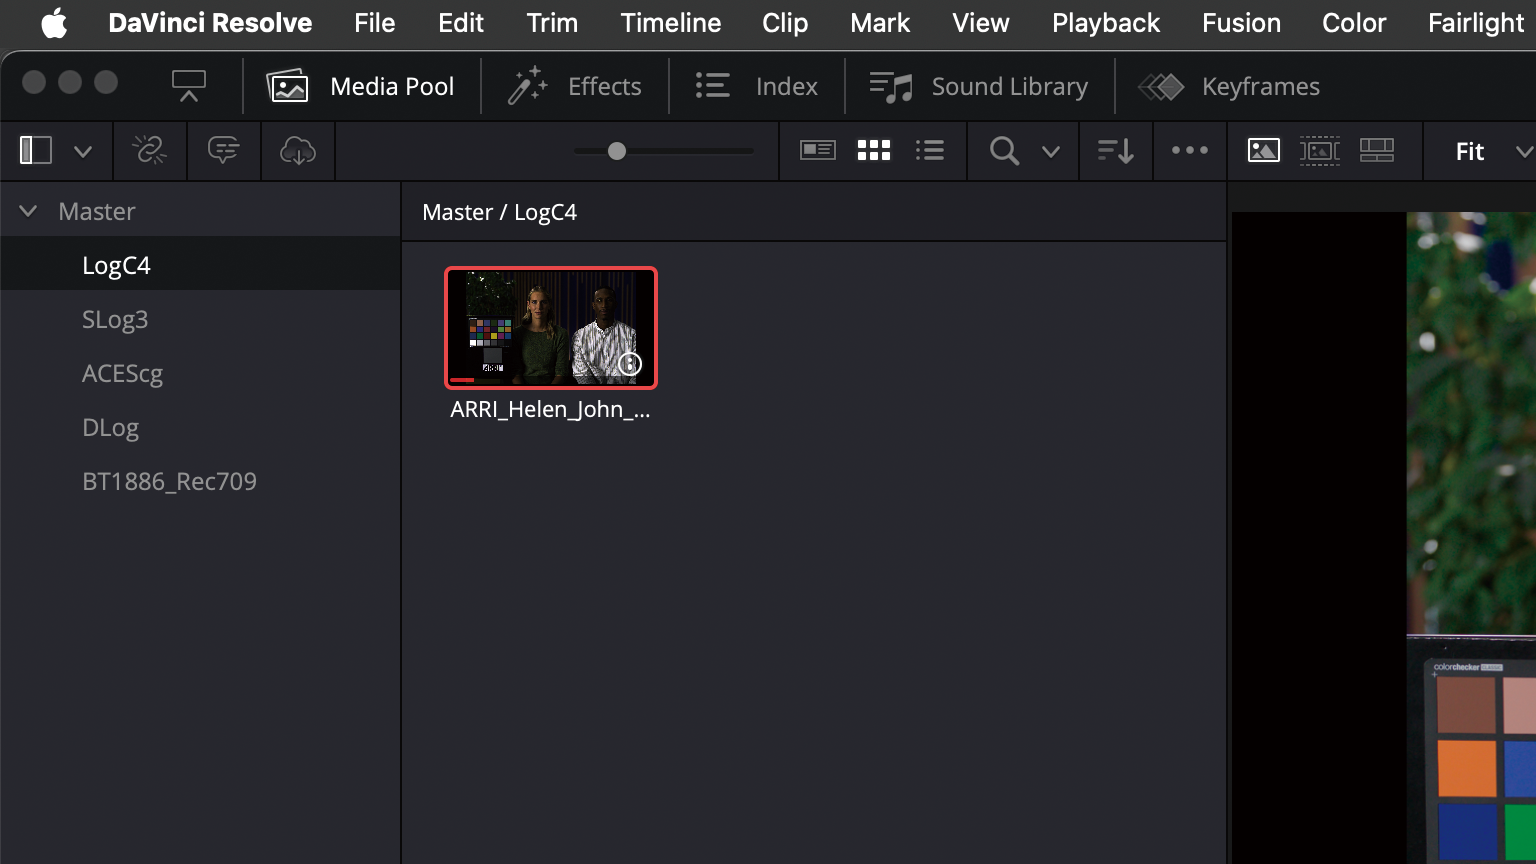Viewport: 1536px width, 864px height.
Task: Click the sort order icon
Action: [1115, 151]
